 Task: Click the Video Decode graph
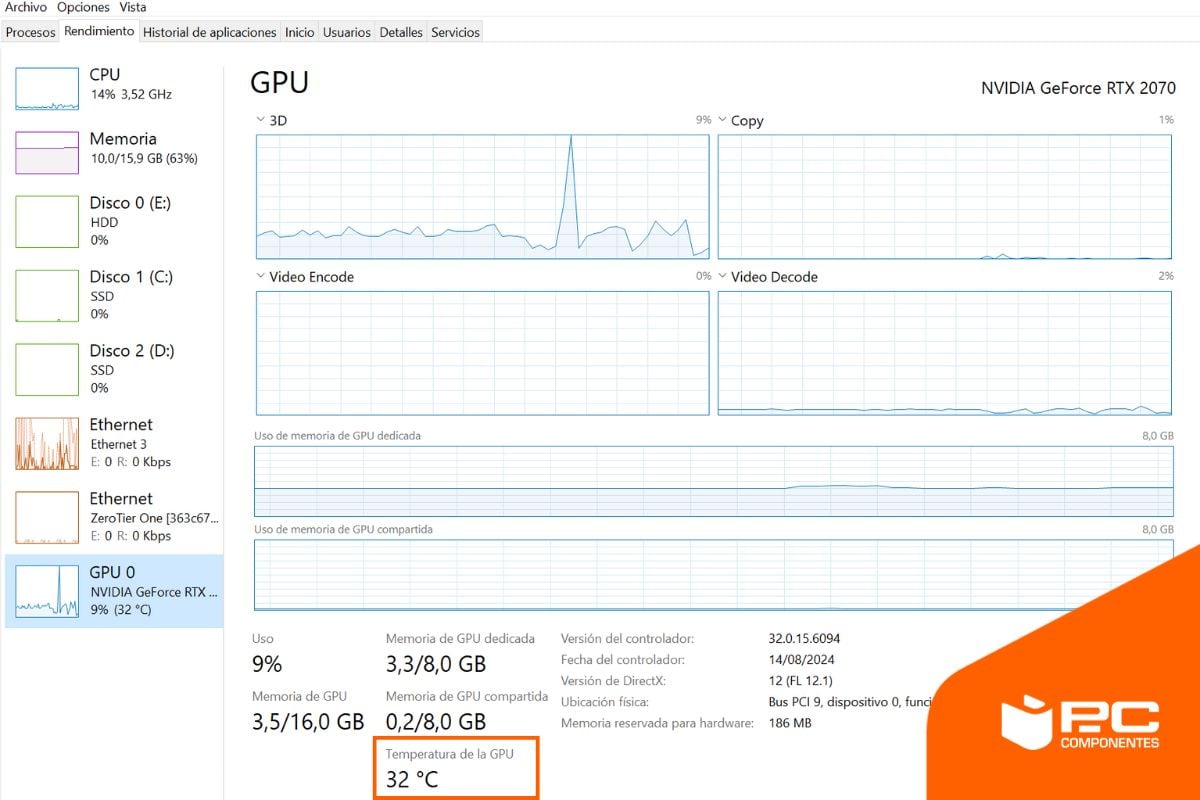945,353
